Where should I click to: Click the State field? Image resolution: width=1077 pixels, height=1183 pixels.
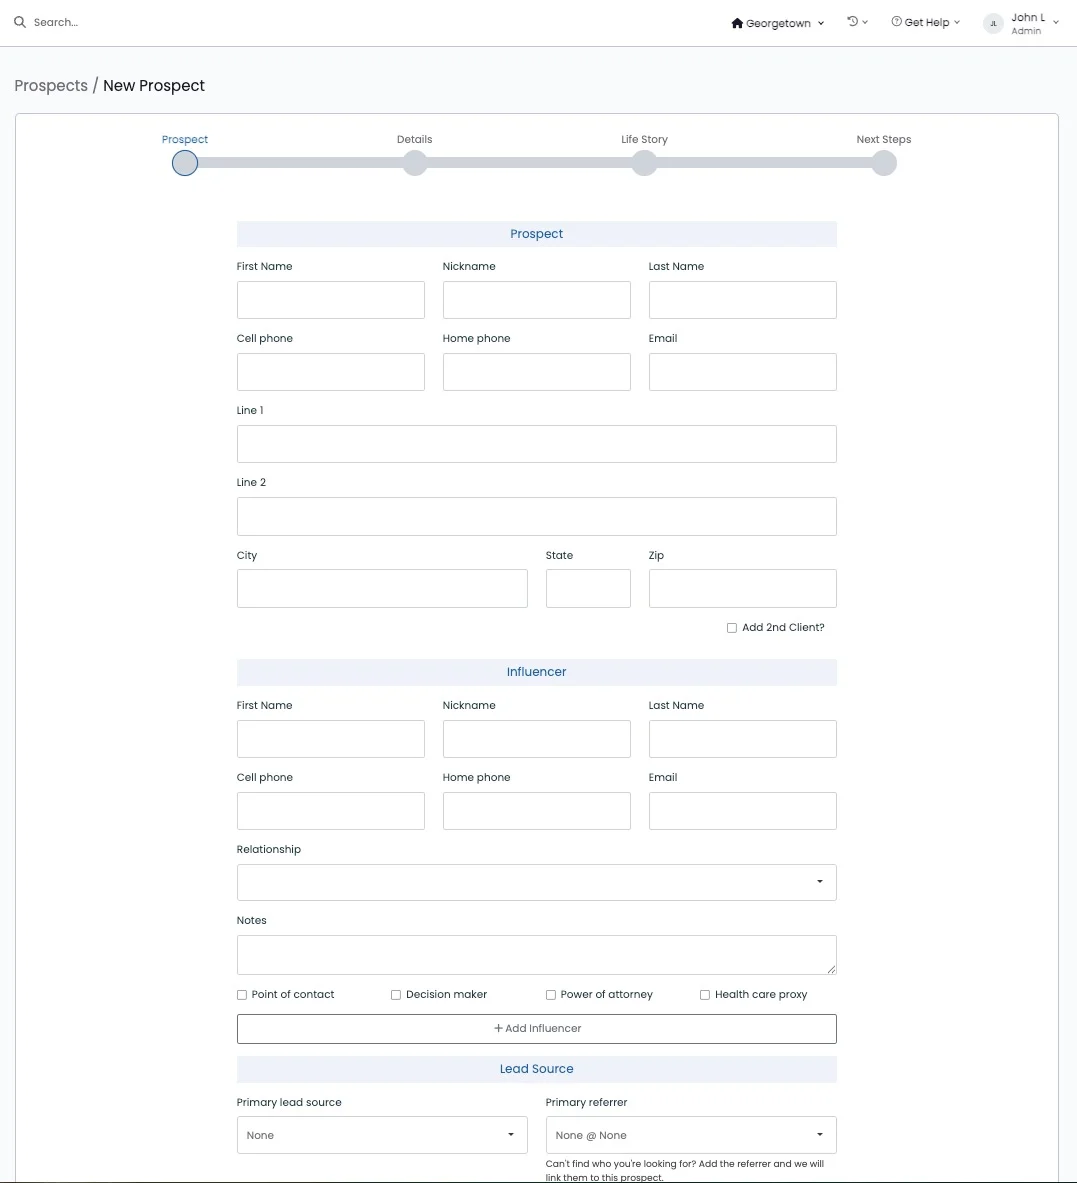(588, 588)
